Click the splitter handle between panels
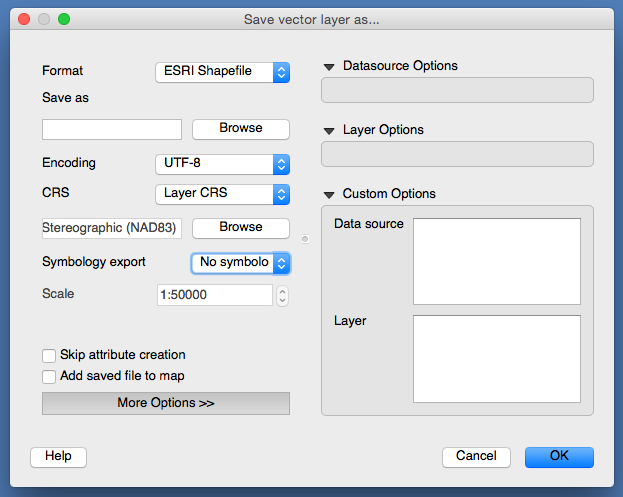This screenshot has width=623, height=497. pyautogui.click(x=305, y=239)
